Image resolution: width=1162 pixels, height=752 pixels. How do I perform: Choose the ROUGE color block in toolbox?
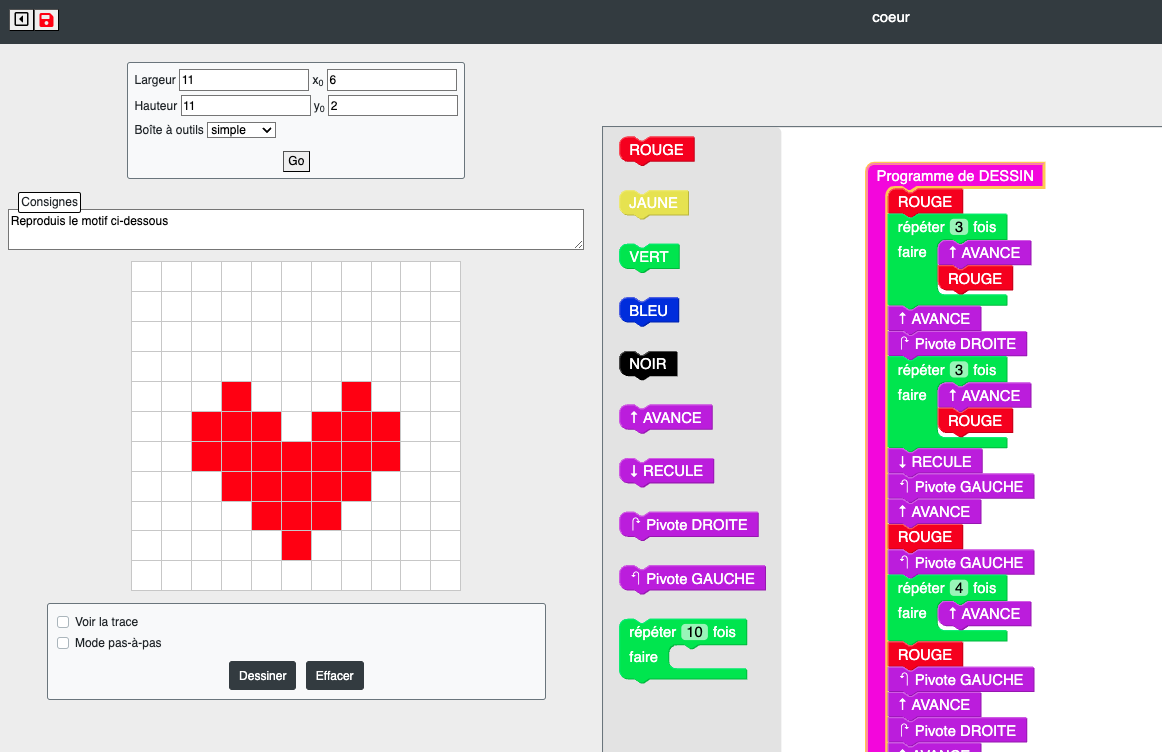coord(656,150)
